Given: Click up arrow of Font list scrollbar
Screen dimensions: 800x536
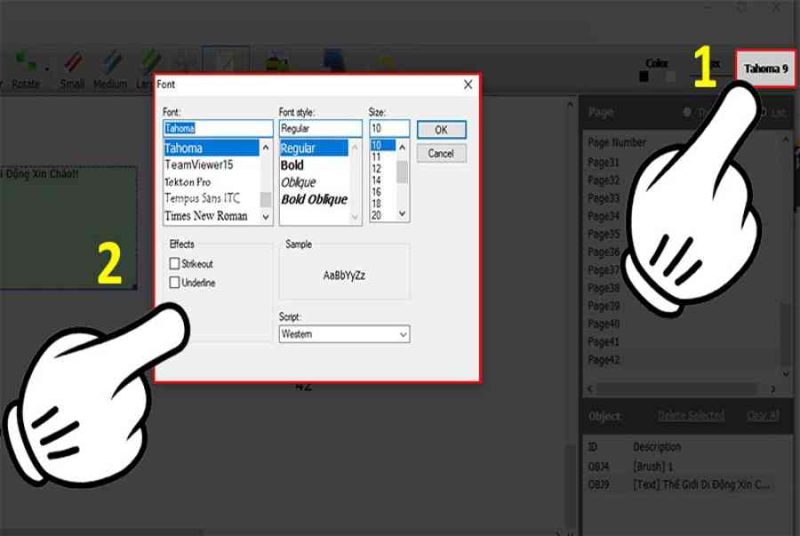Looking at the screenshot, I should point(266,147).
